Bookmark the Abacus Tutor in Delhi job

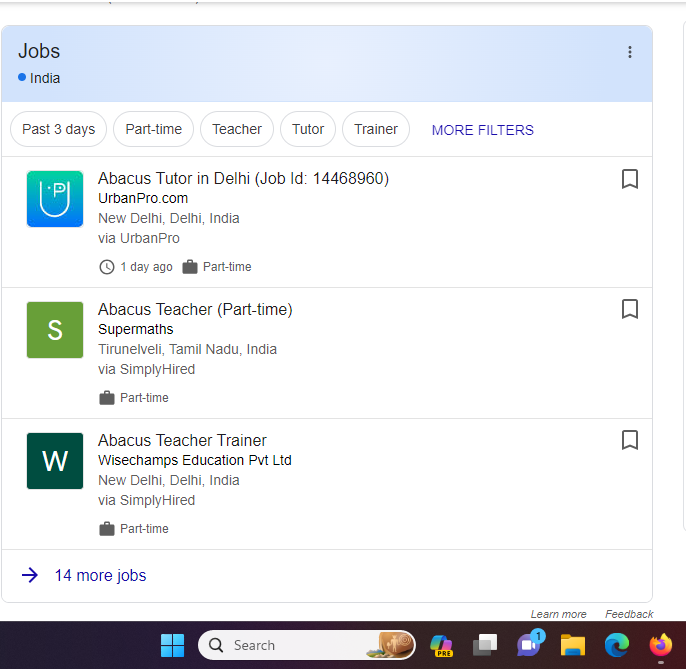630,179
